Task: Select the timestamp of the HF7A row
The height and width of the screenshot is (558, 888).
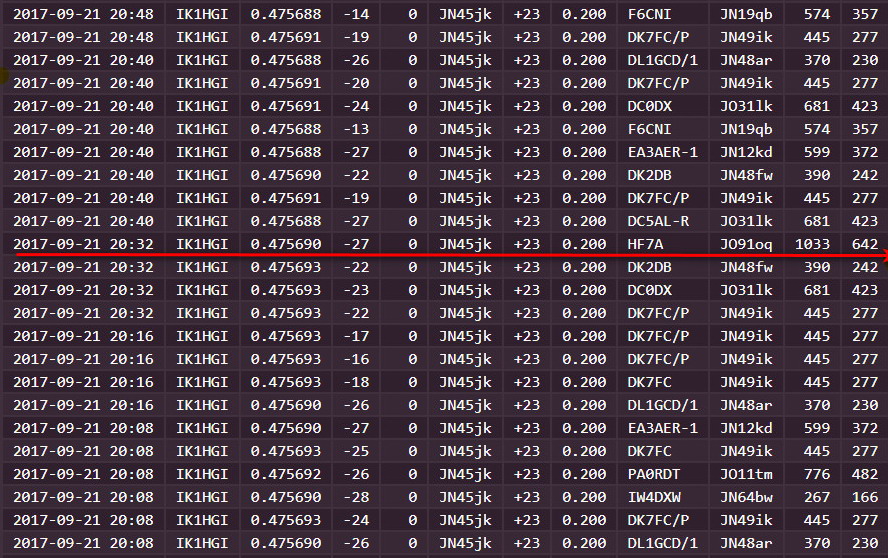Action: (x=83, y=244)
